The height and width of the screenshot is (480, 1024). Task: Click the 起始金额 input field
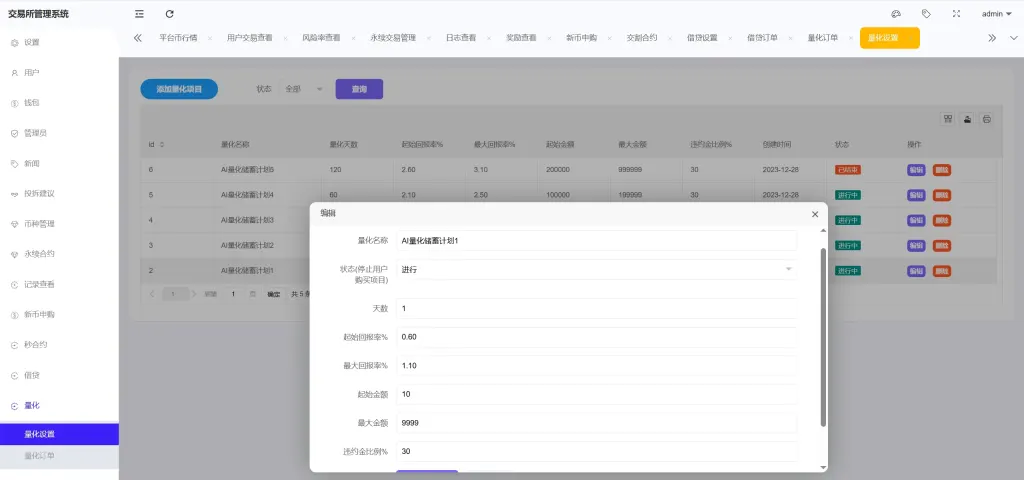(x=596, y=394)
